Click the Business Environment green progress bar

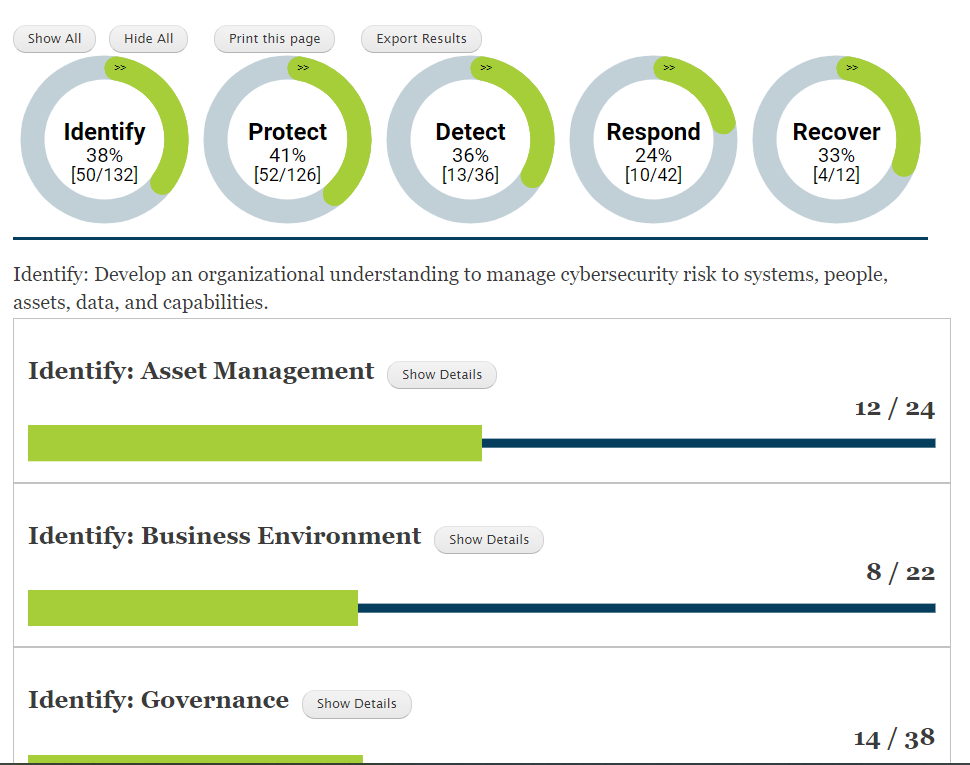(192, 608)
